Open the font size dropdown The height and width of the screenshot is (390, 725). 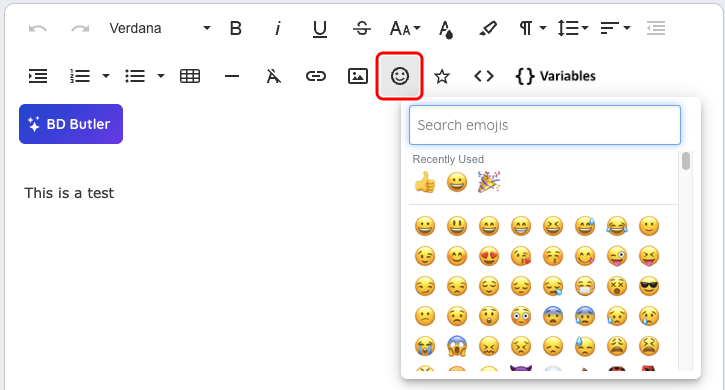pyautogui.click(x=405, y=29)
